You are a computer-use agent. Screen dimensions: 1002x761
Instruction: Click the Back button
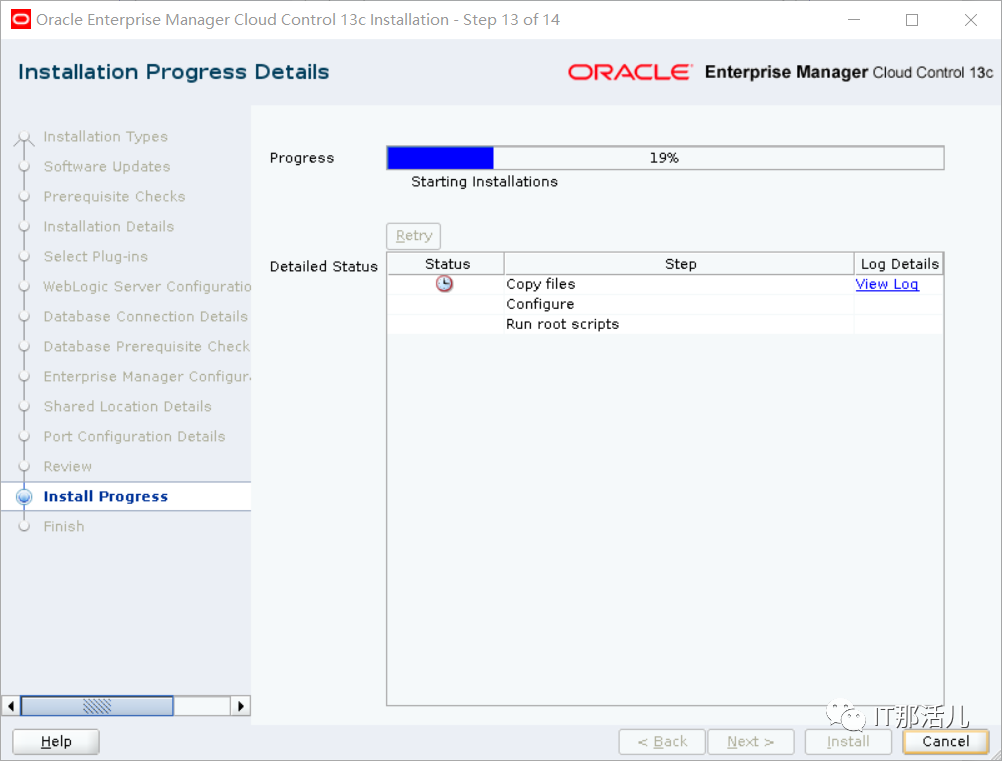pyautogui.click(x=662, y=741)
